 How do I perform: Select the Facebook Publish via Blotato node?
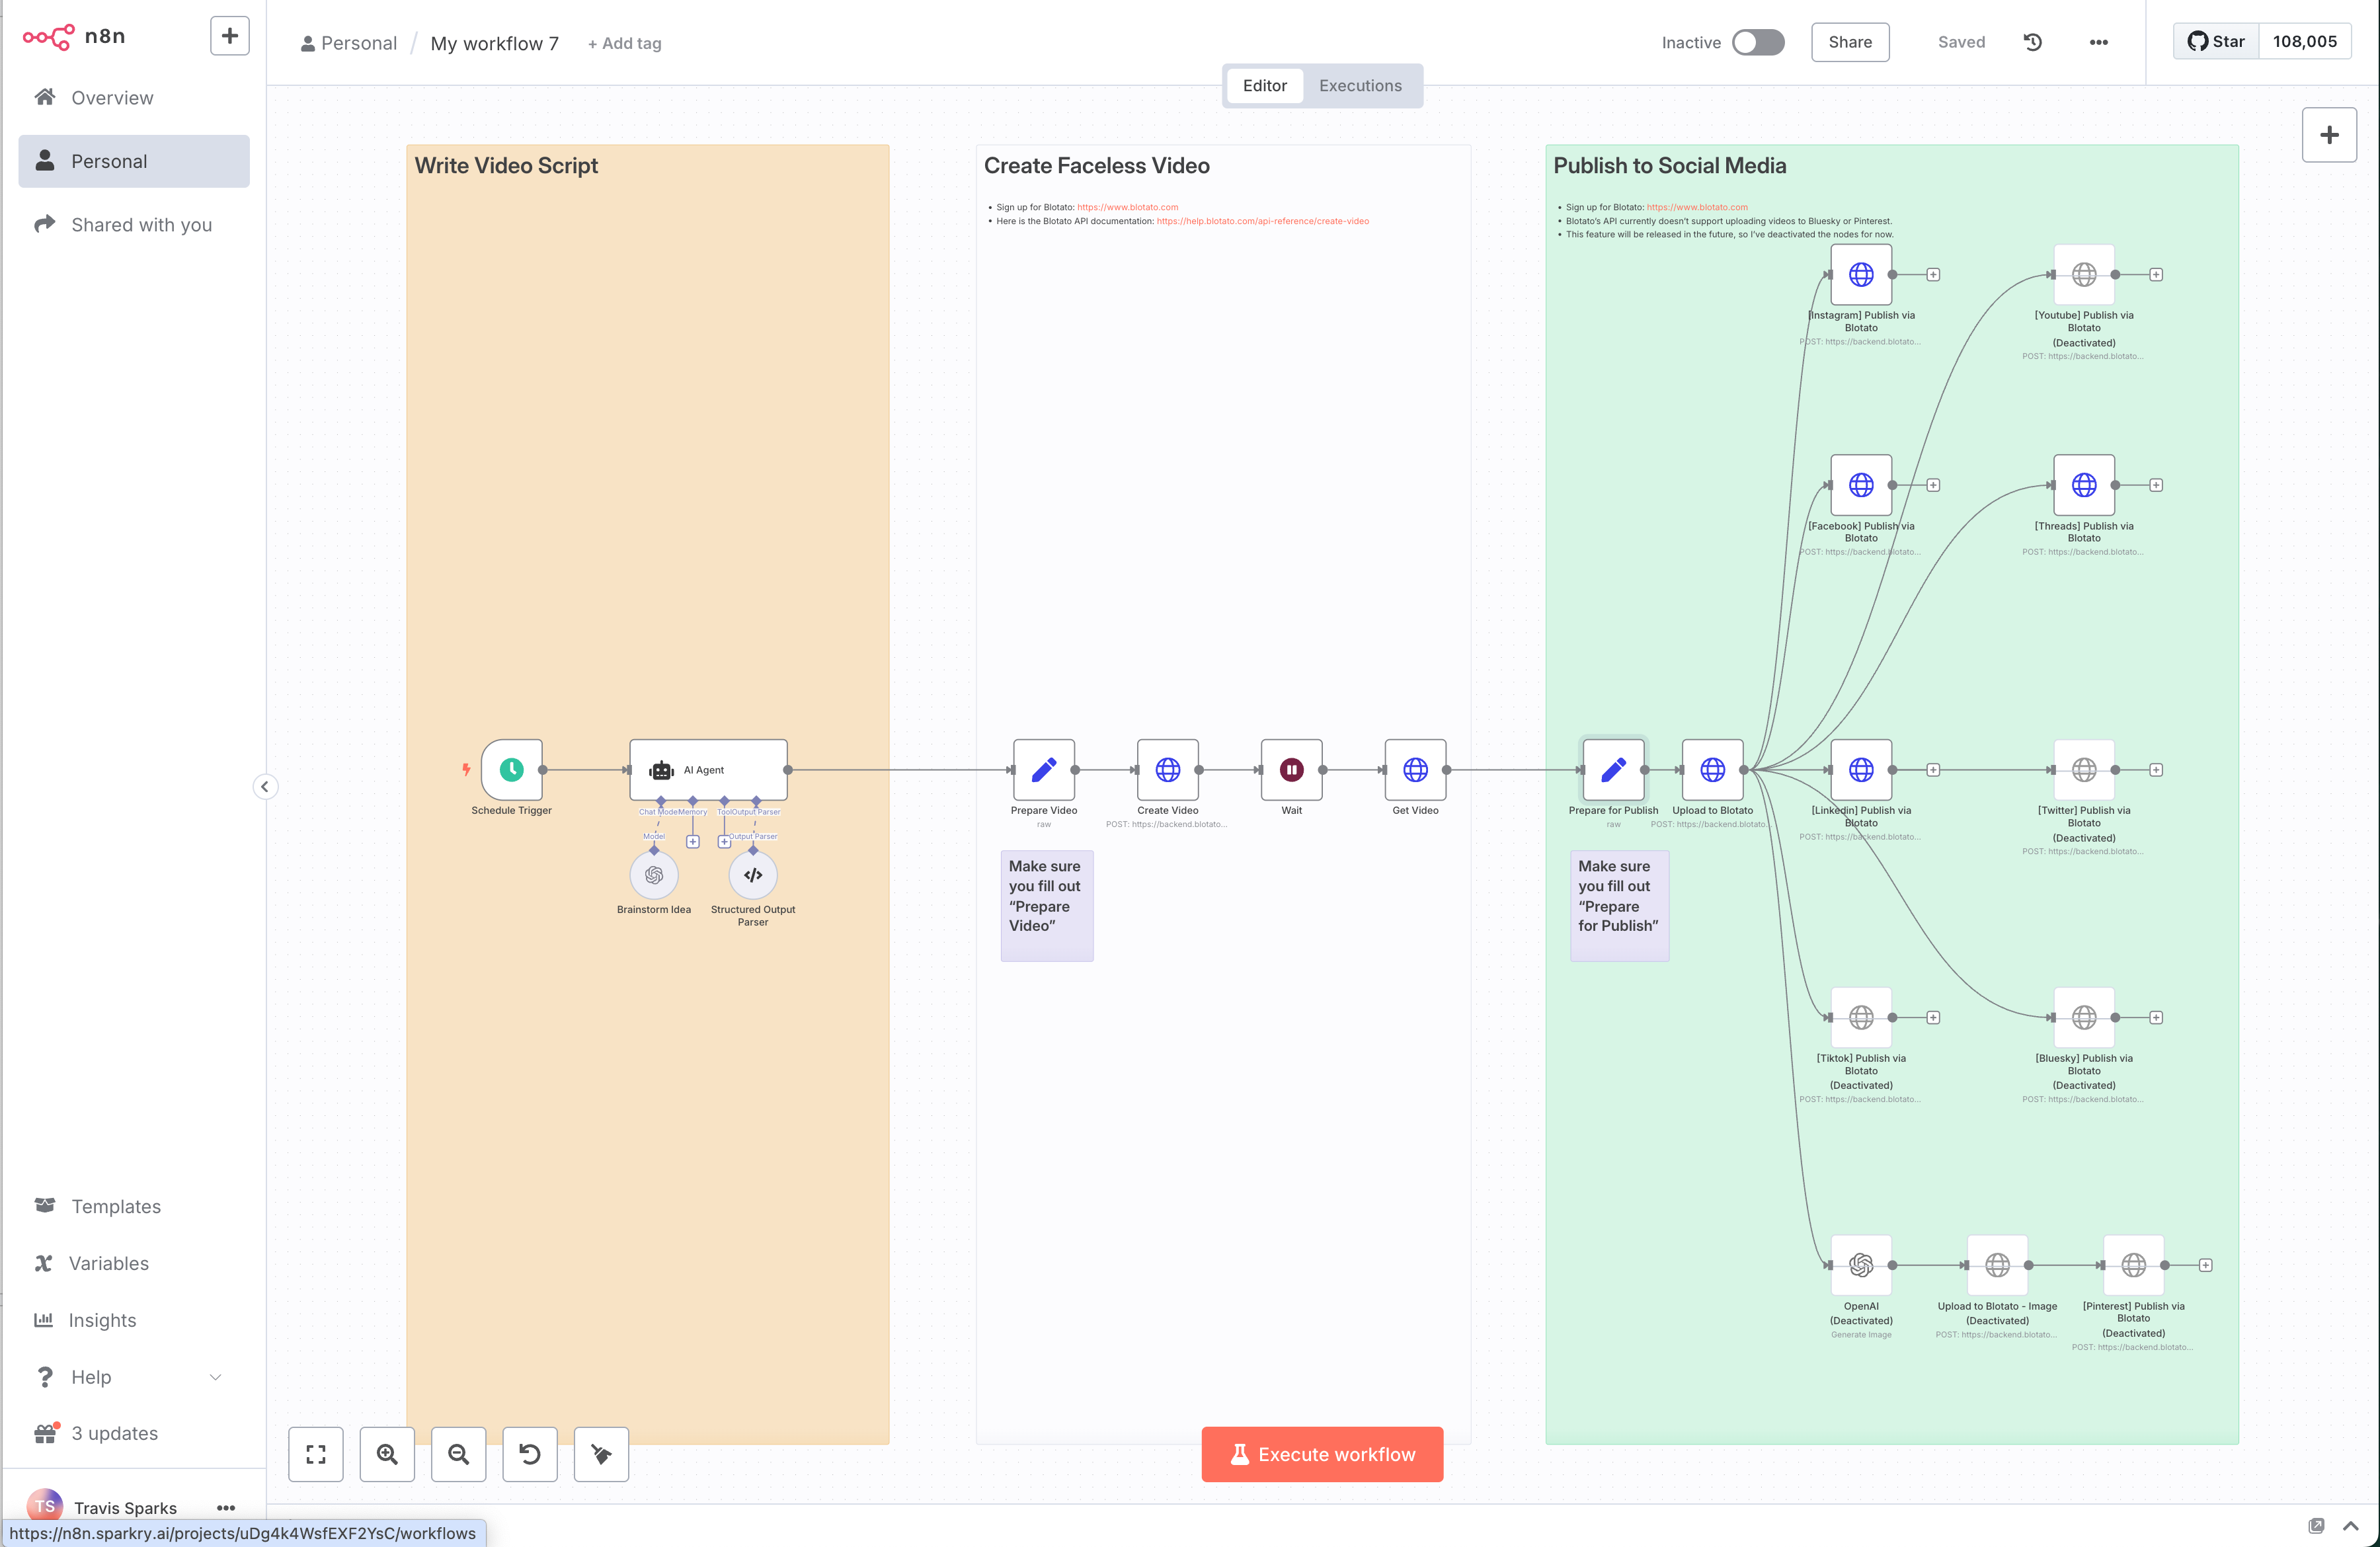(1861, 485)
